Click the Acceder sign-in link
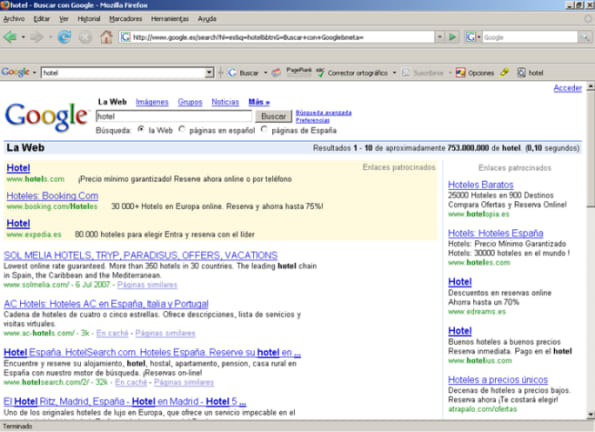595x432 pixels. (567, 88)
